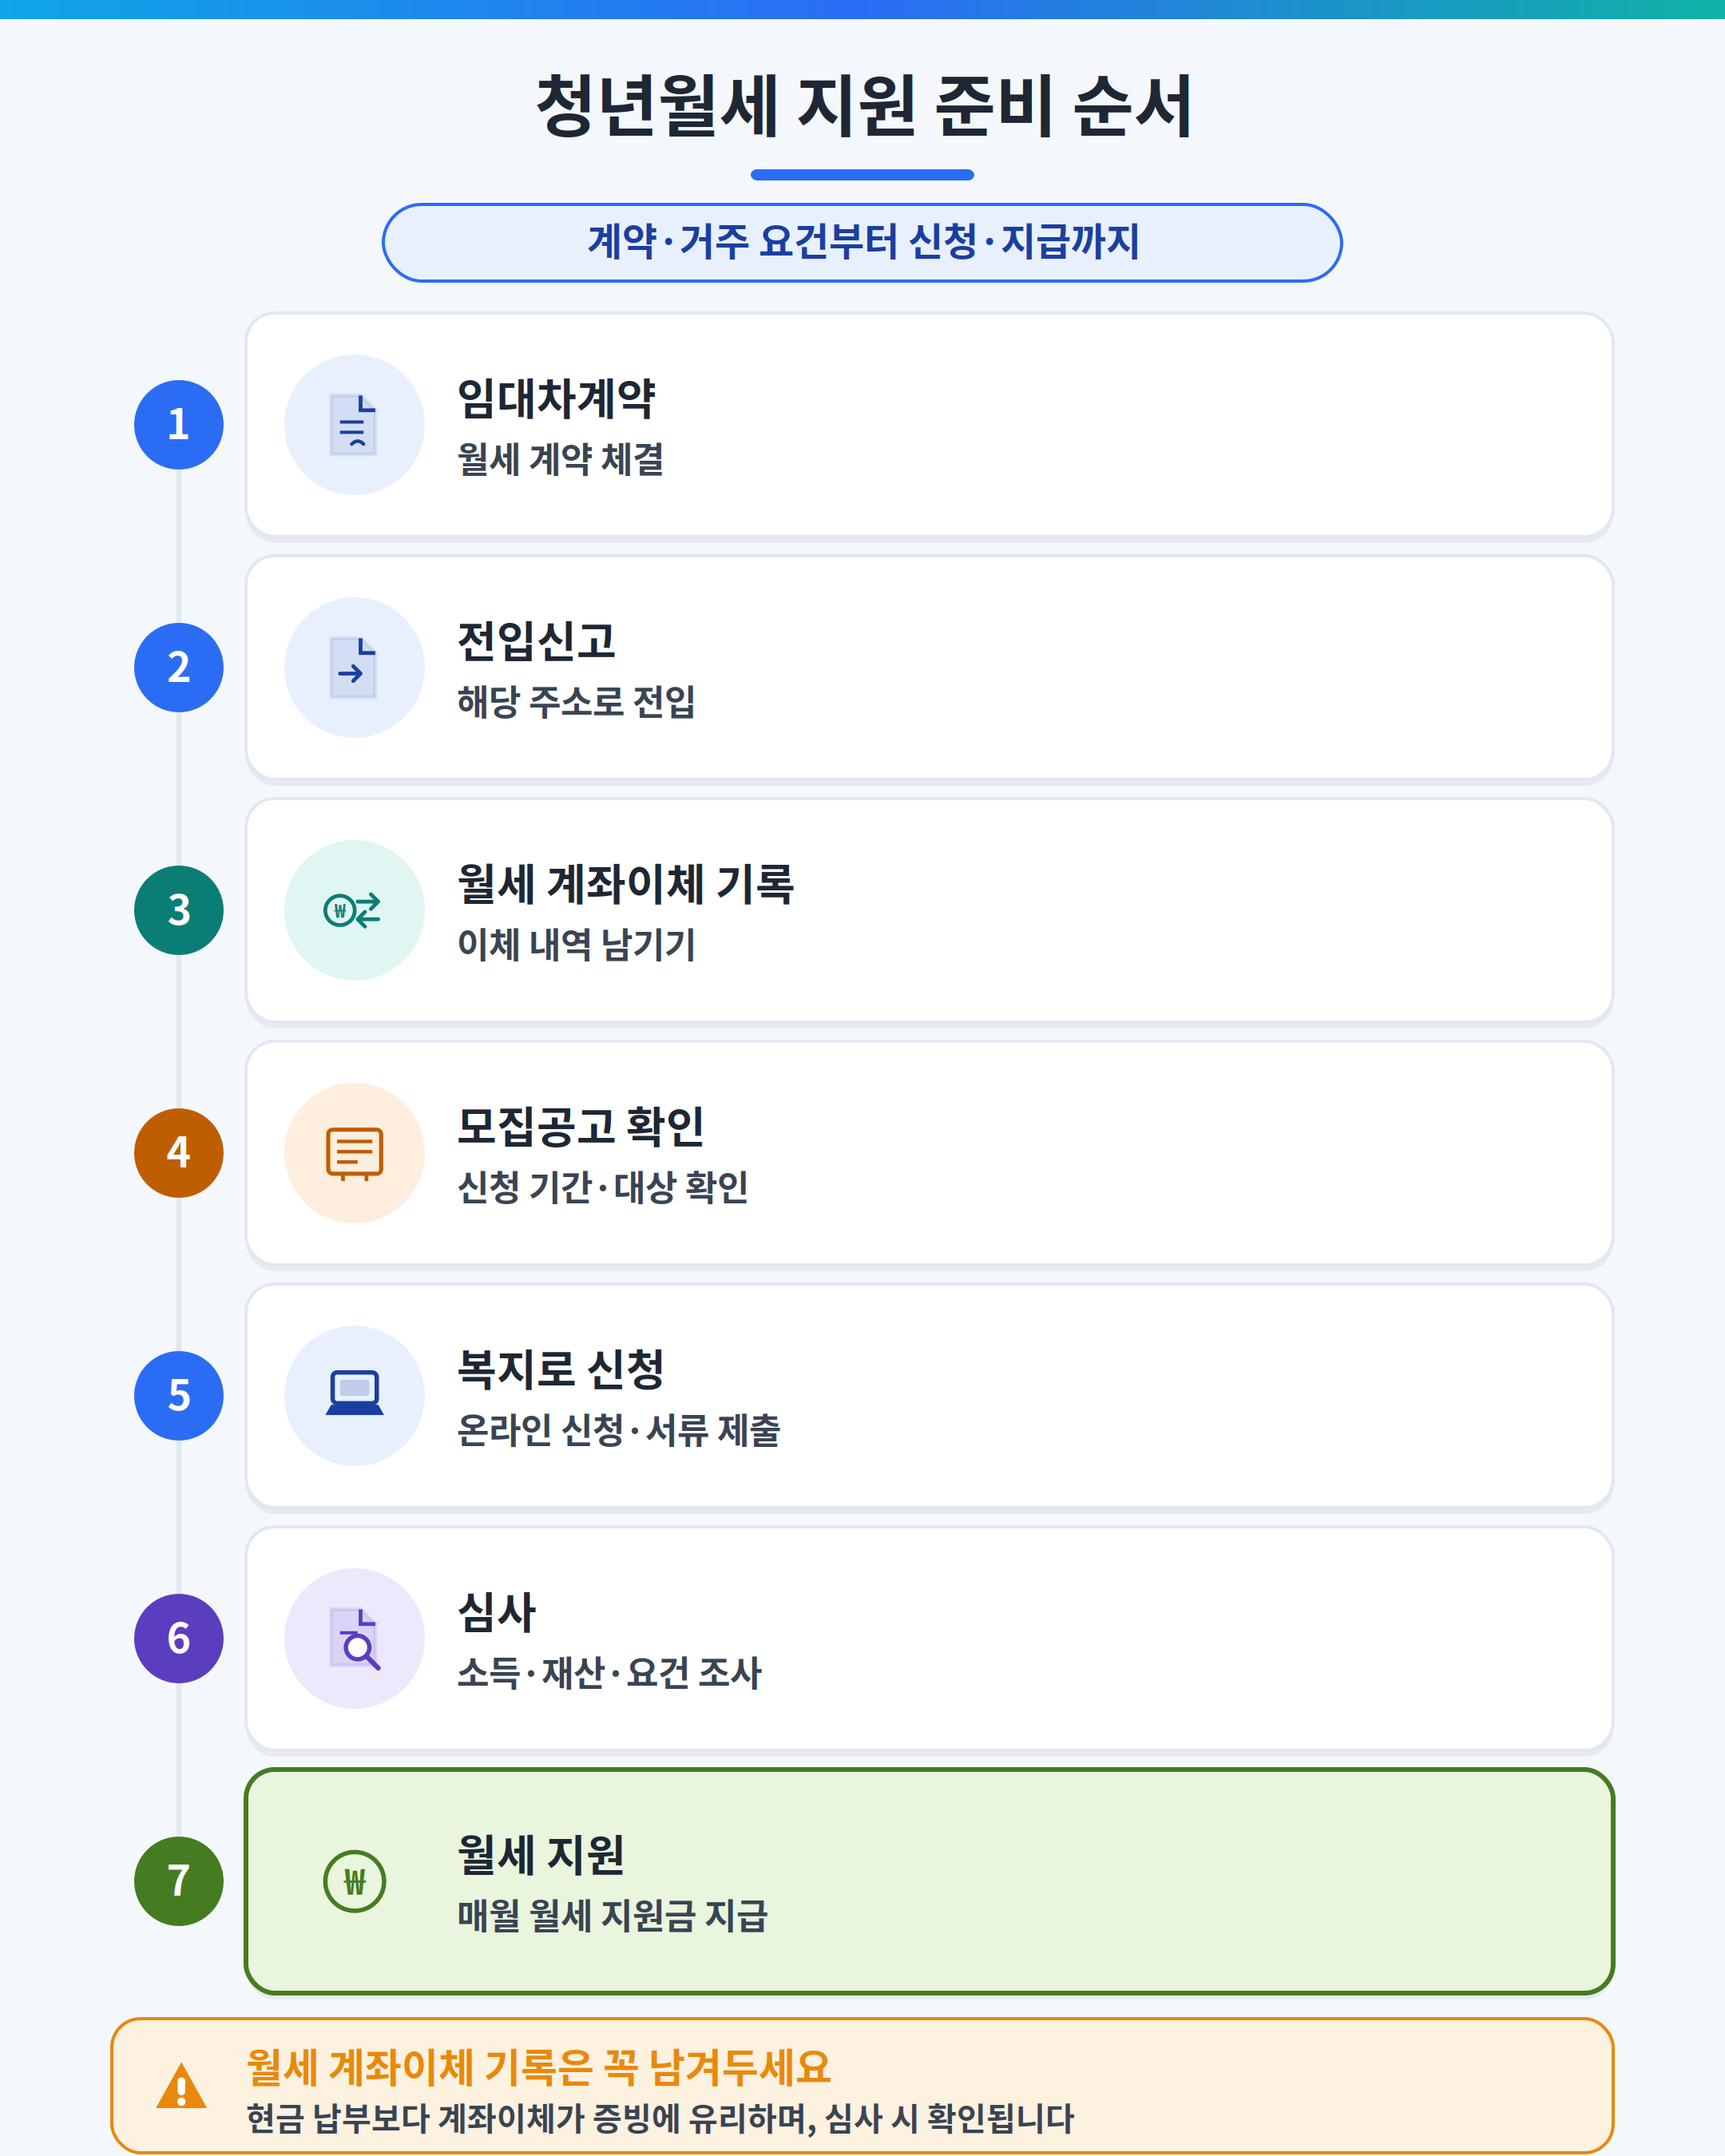This screenshot has height=2156, width=1725.
Task: Select step number 3 teal circle
Action: click(179, 910)
